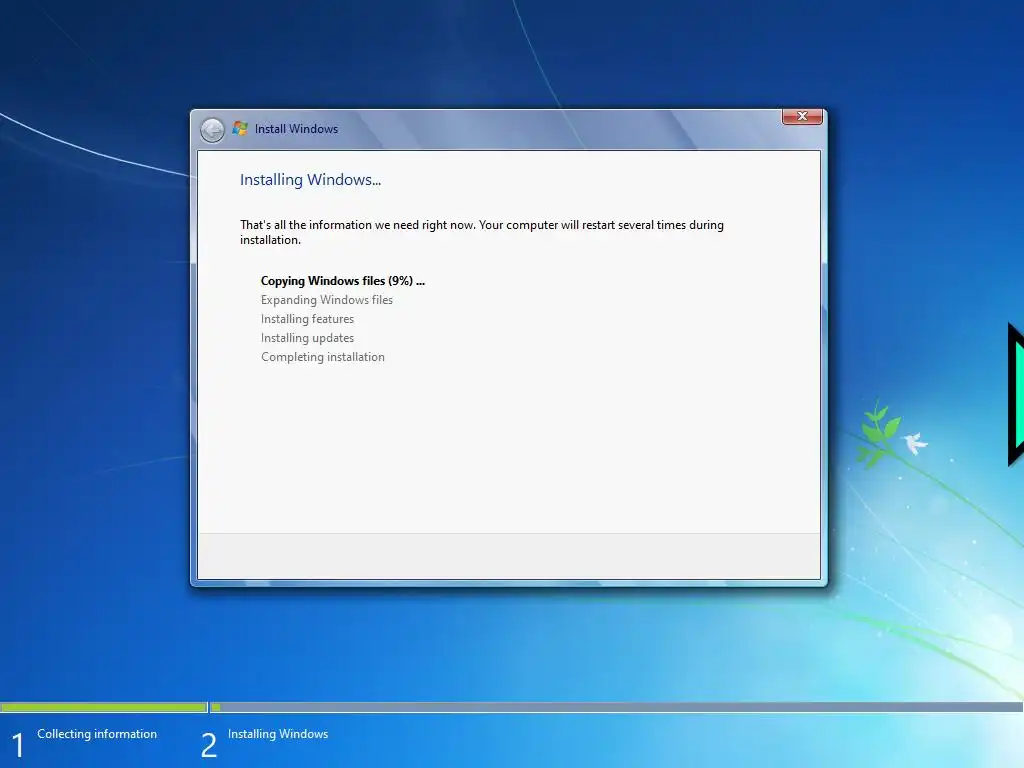This screenshot has width=1024, height=768.
Task: Click the green Collecting information progress bar
Action: click(x=104, y=707)
